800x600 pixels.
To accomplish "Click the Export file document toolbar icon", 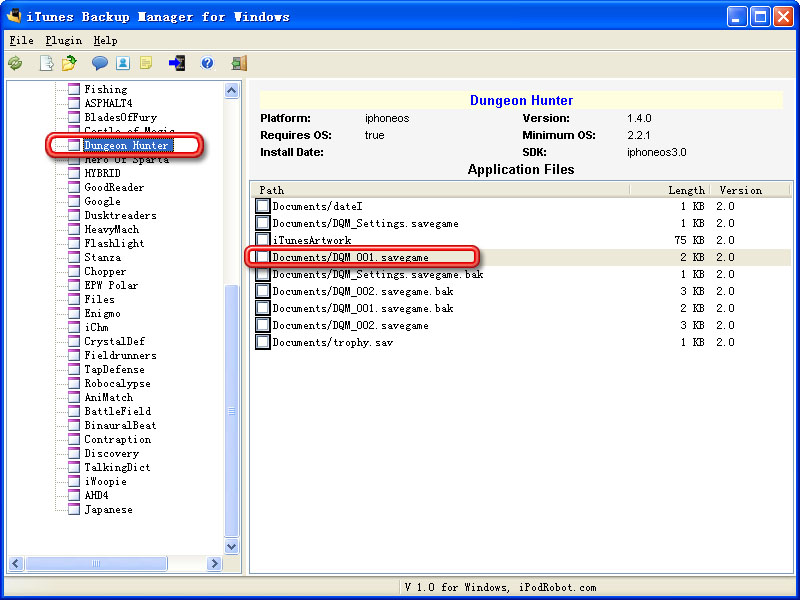I will coord(46,63).
